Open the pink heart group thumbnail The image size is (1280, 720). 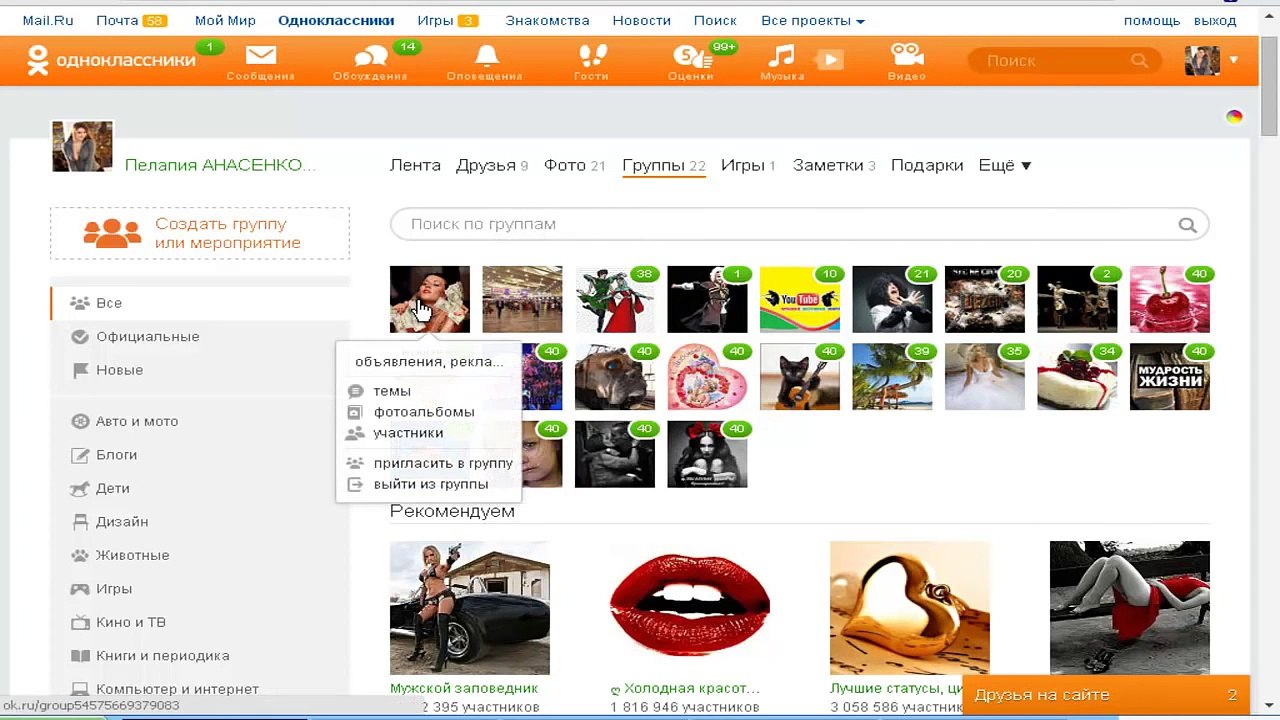(x=707, y=377)
